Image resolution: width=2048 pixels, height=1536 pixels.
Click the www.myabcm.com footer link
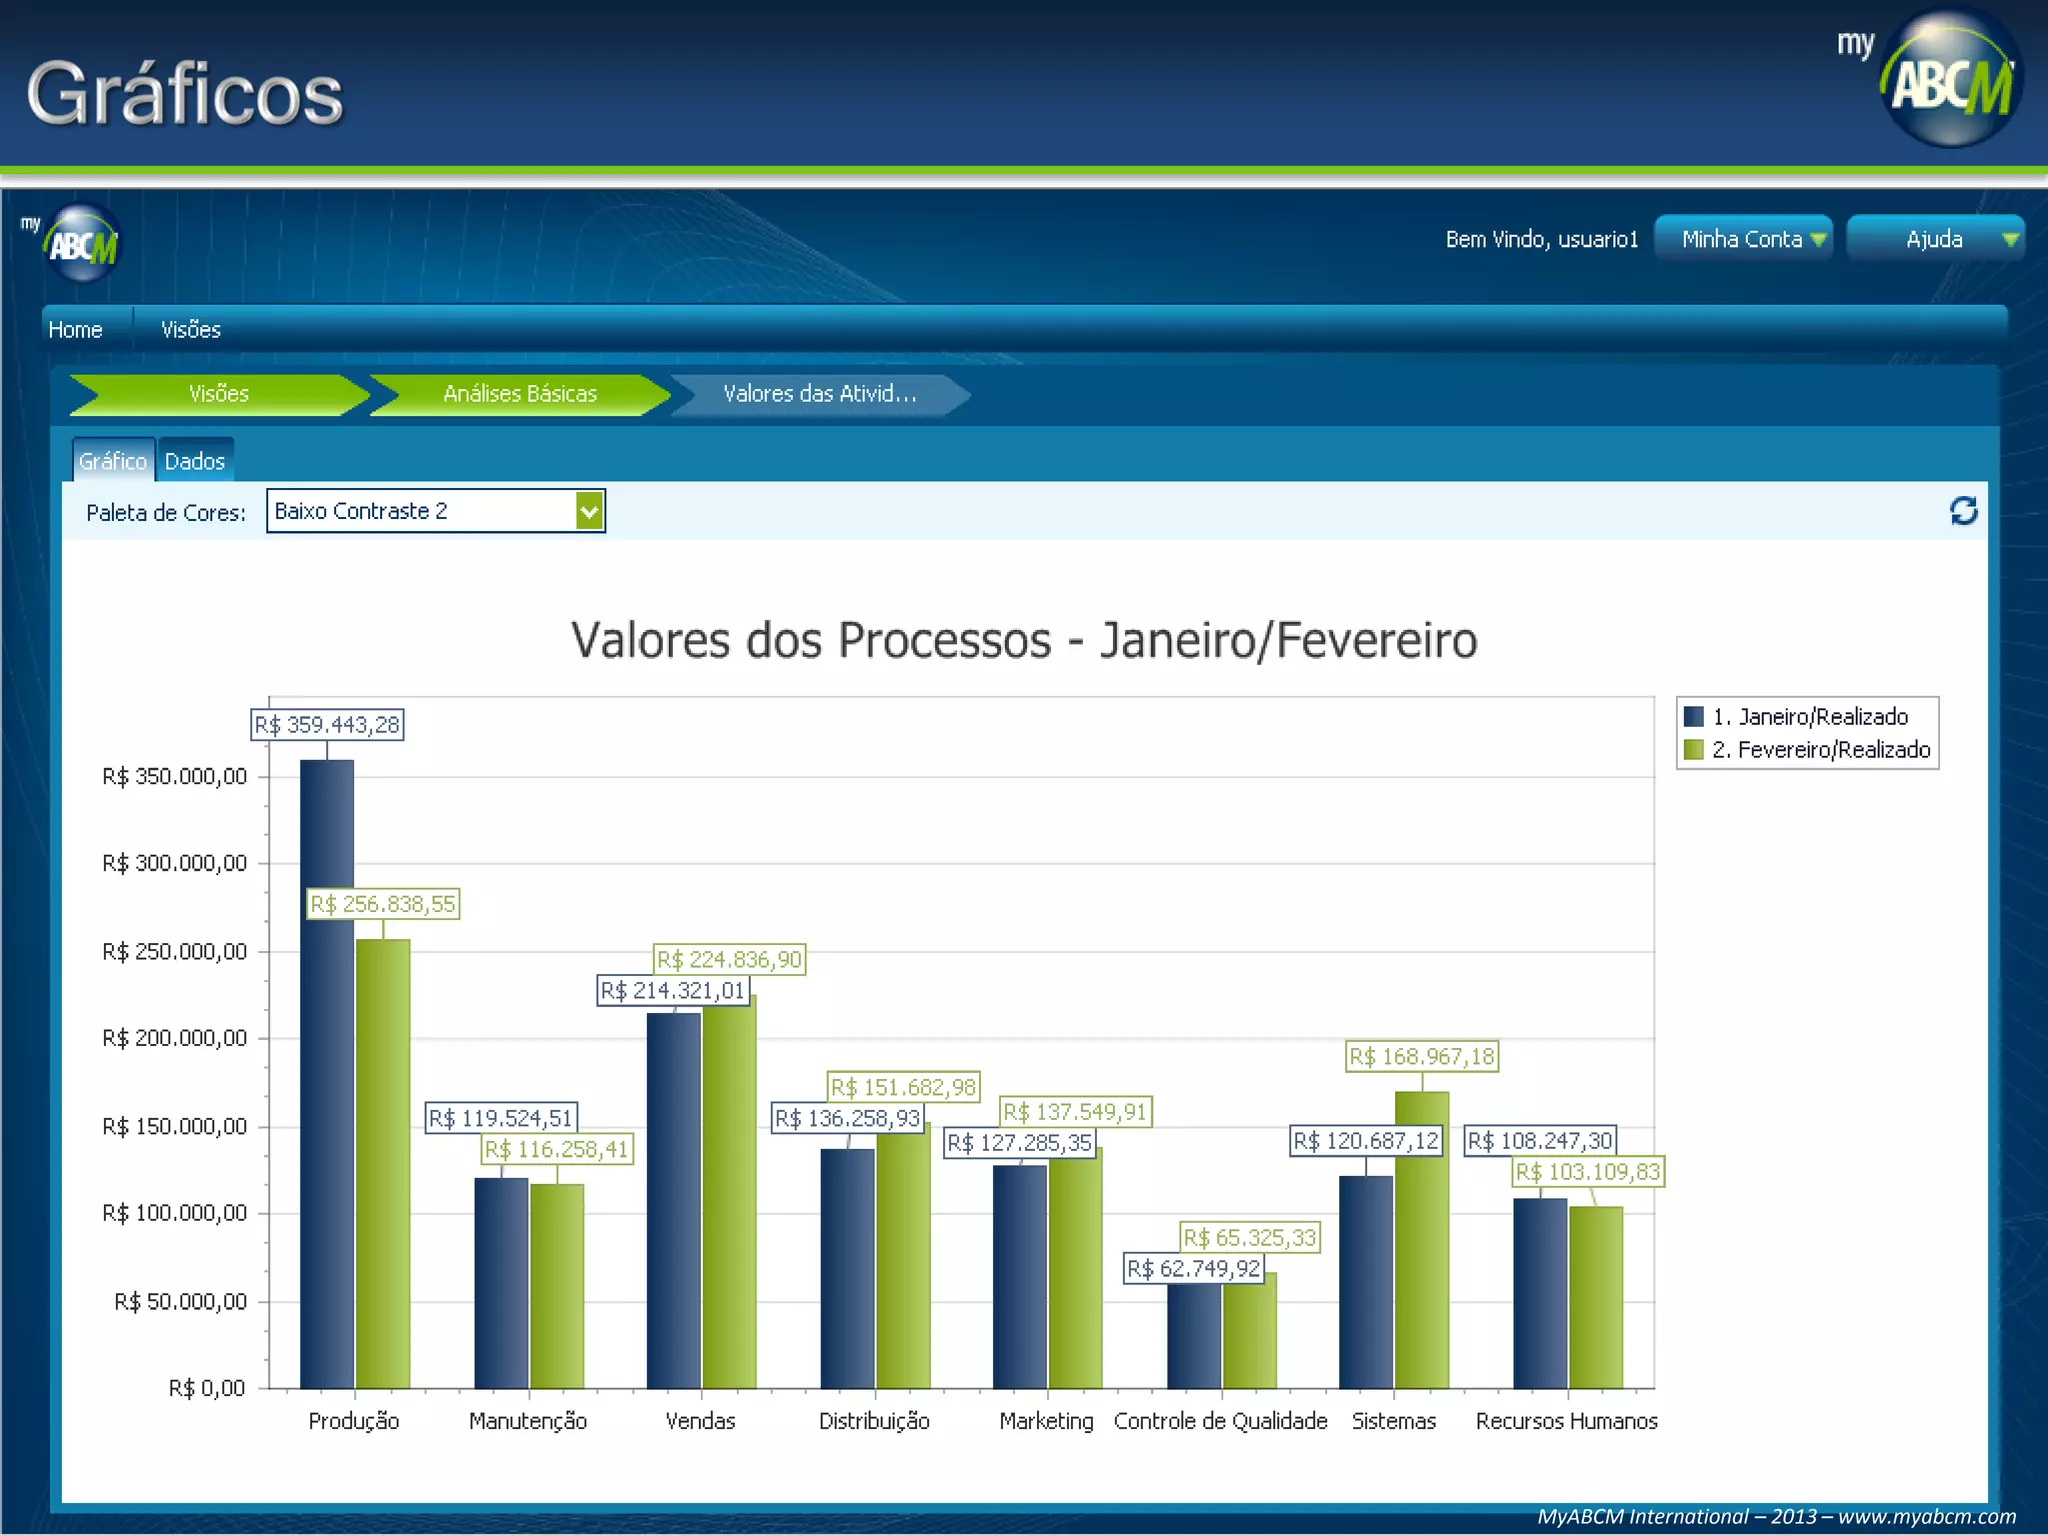pos(1926,1517)
